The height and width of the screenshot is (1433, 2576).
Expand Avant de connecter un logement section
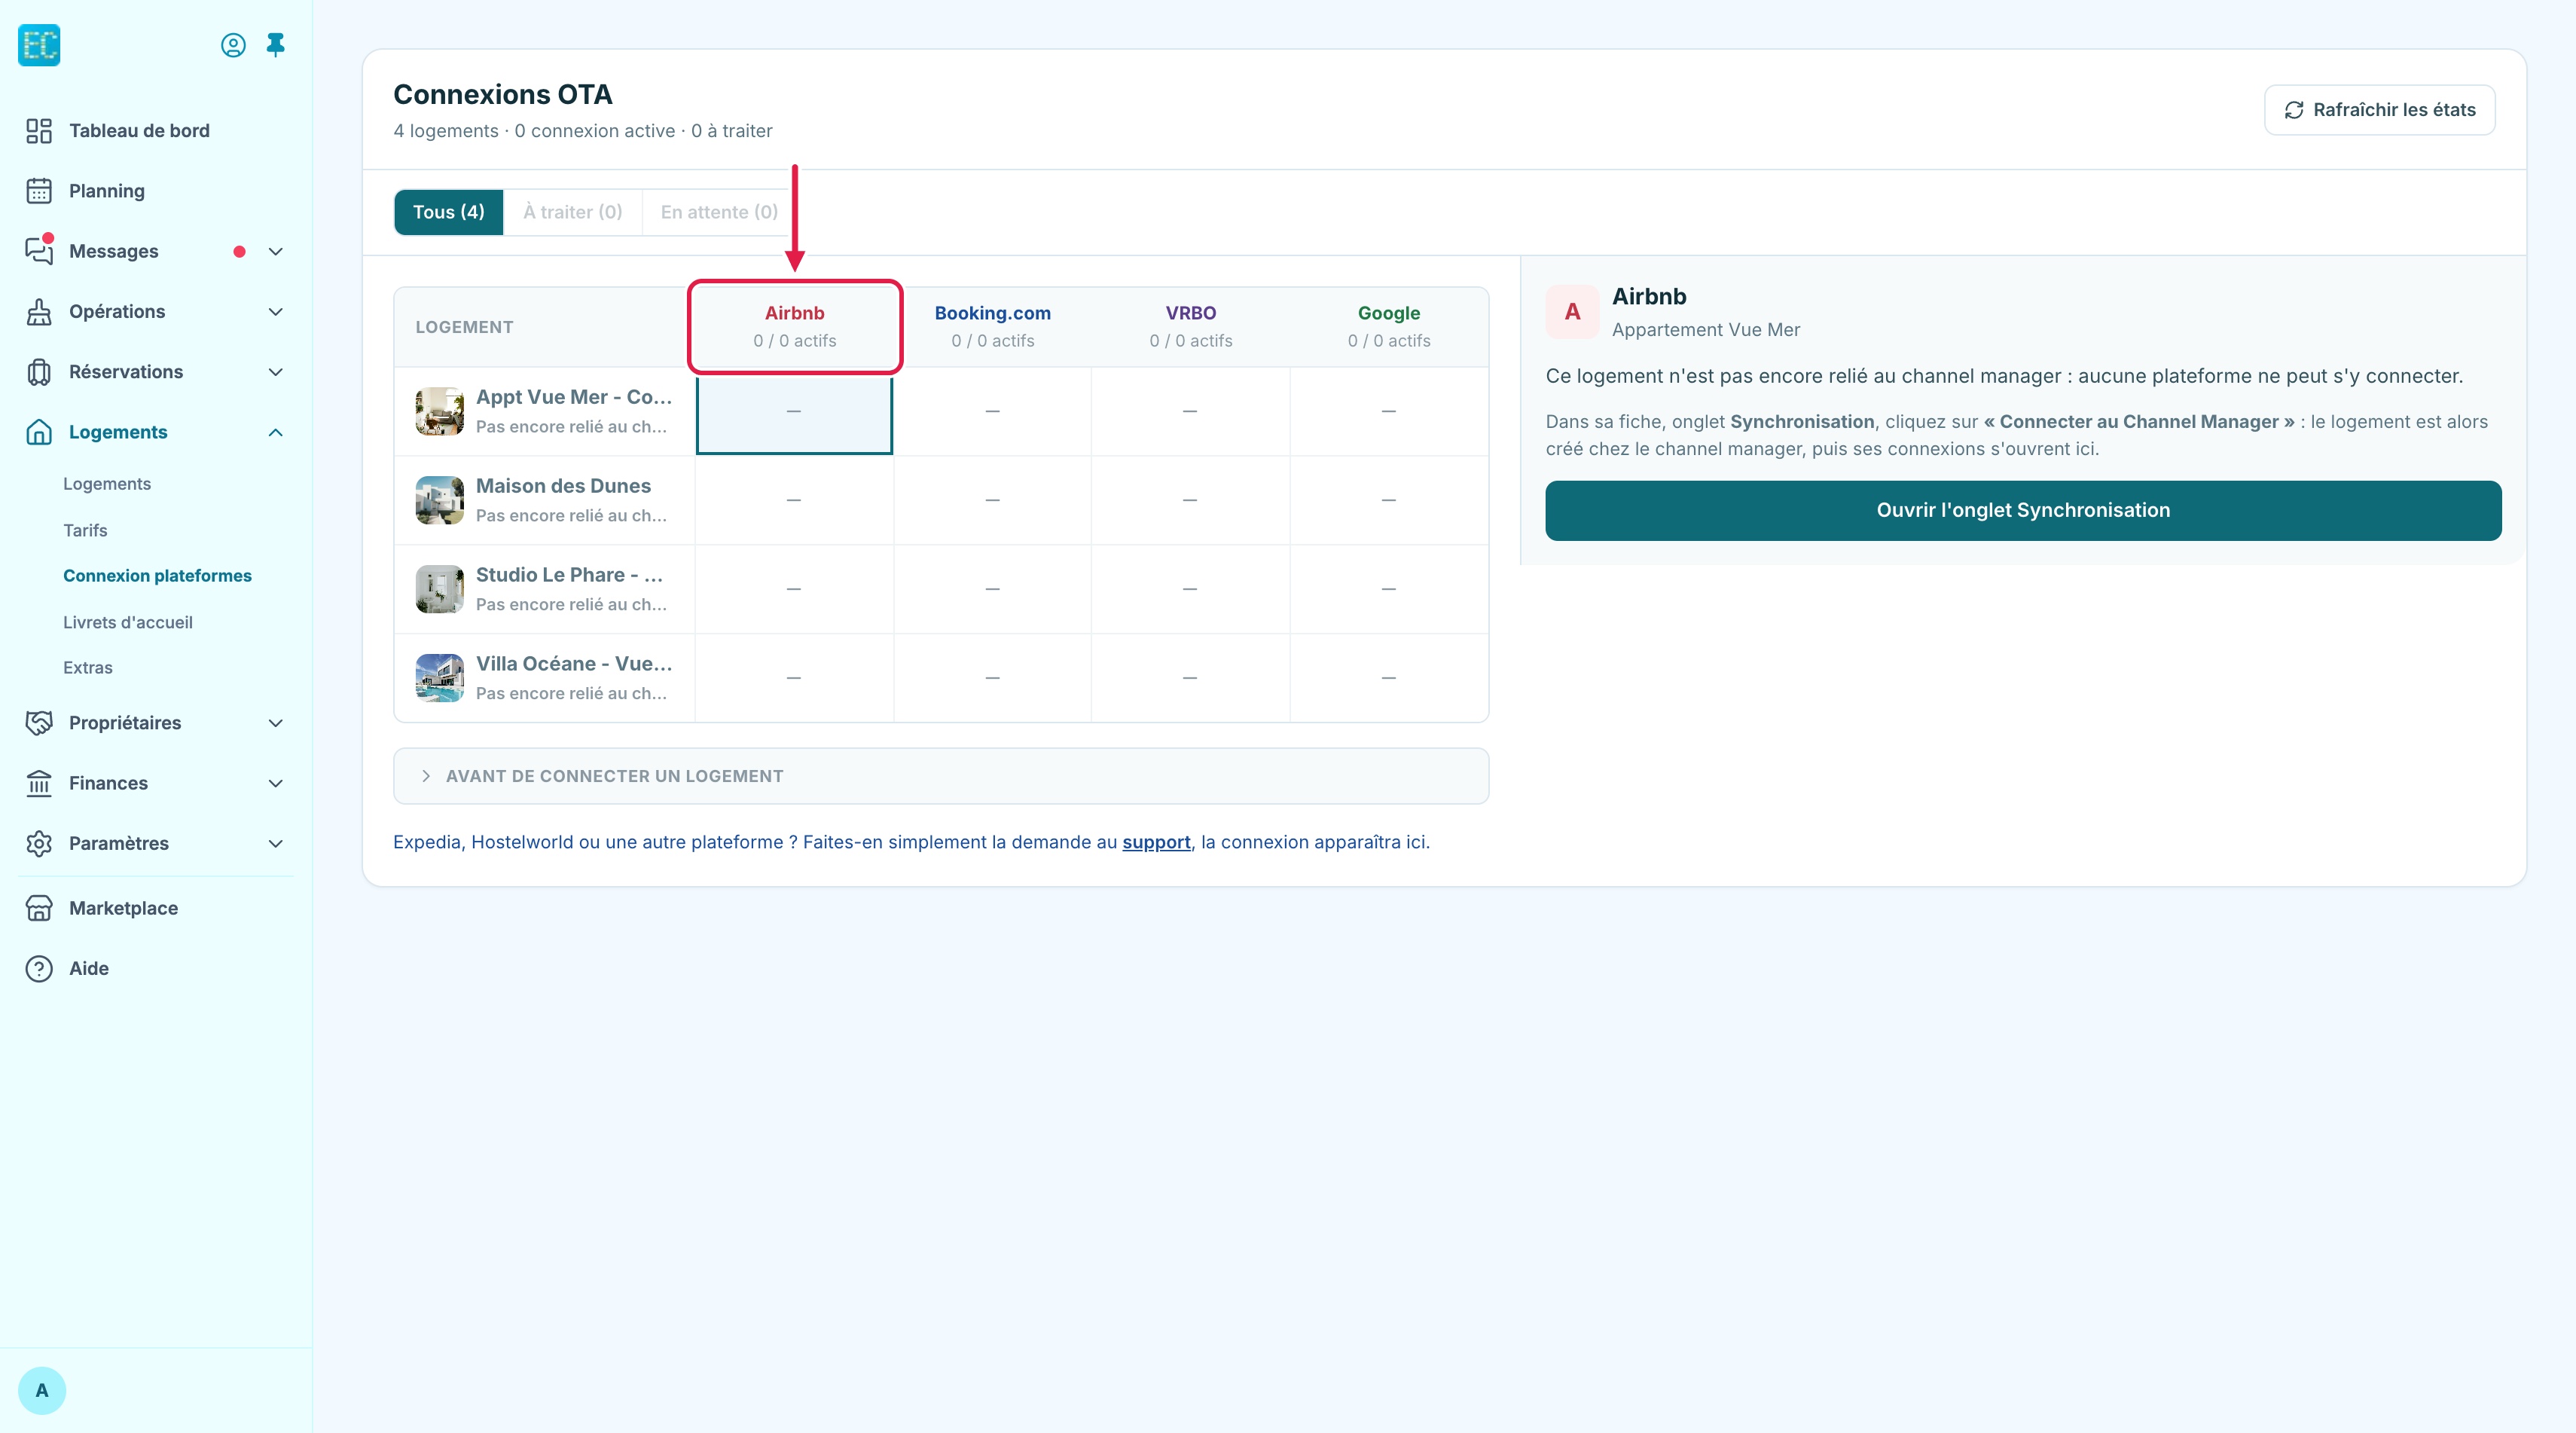pyautogui.click(x=941, y=776)
